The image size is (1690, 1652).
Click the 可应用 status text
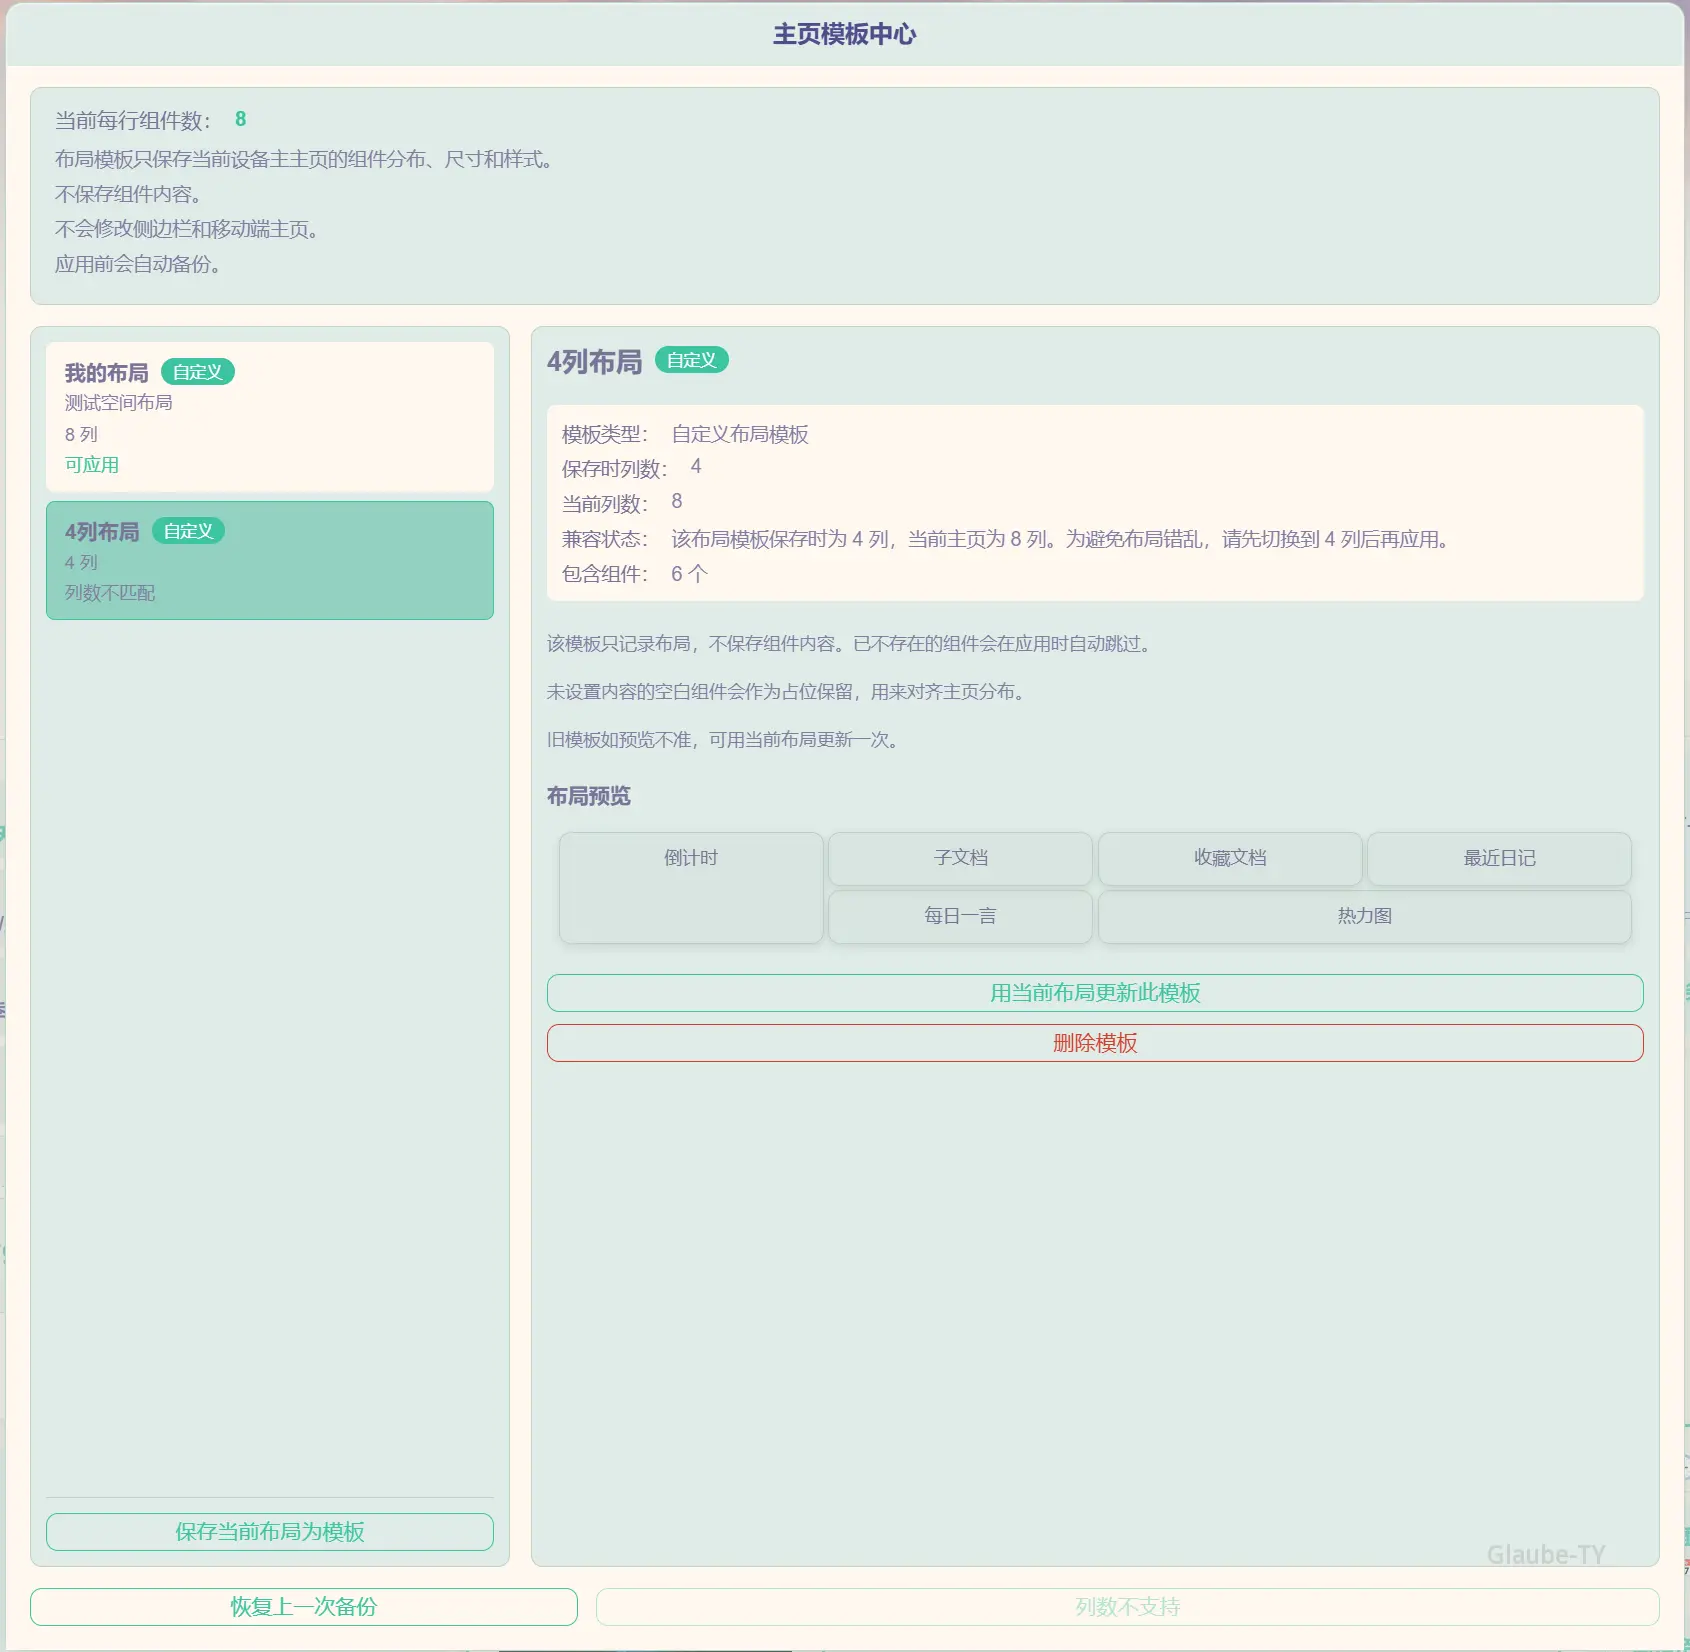tap(92, 465)
